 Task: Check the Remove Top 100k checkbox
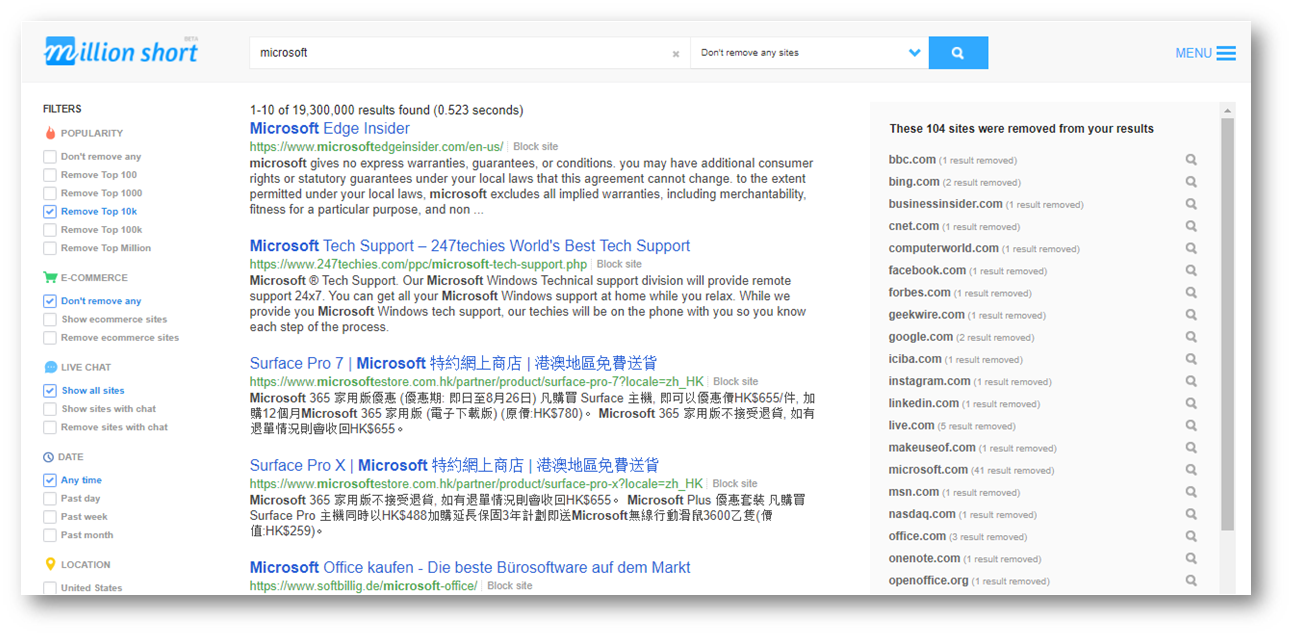pyautogui.click(x=50, y=229)
